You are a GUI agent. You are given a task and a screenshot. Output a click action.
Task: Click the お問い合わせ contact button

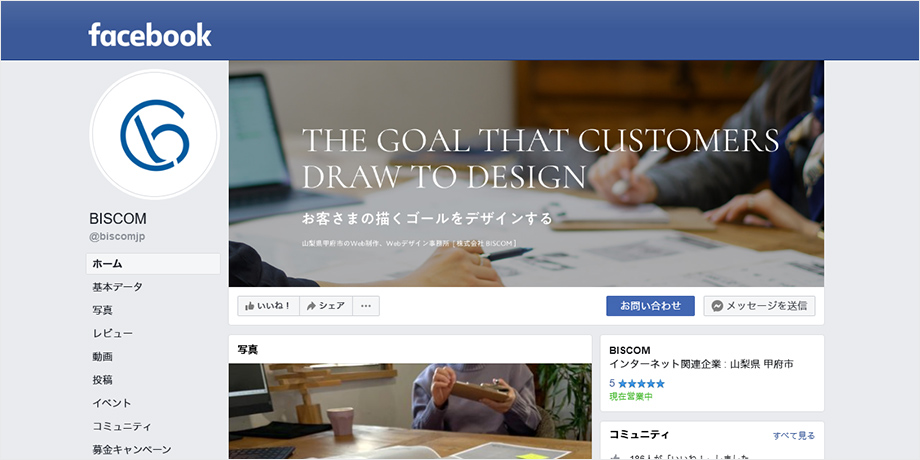click(650, 306)
